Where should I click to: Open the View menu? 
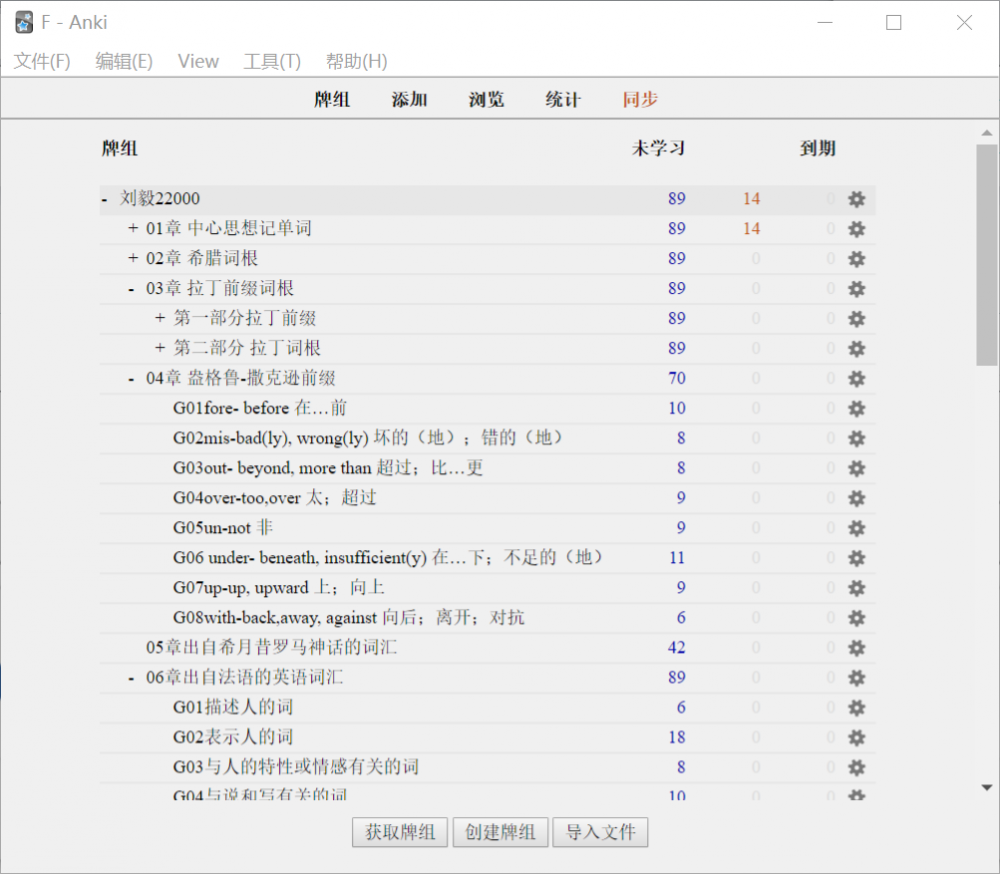pos(198,61)
